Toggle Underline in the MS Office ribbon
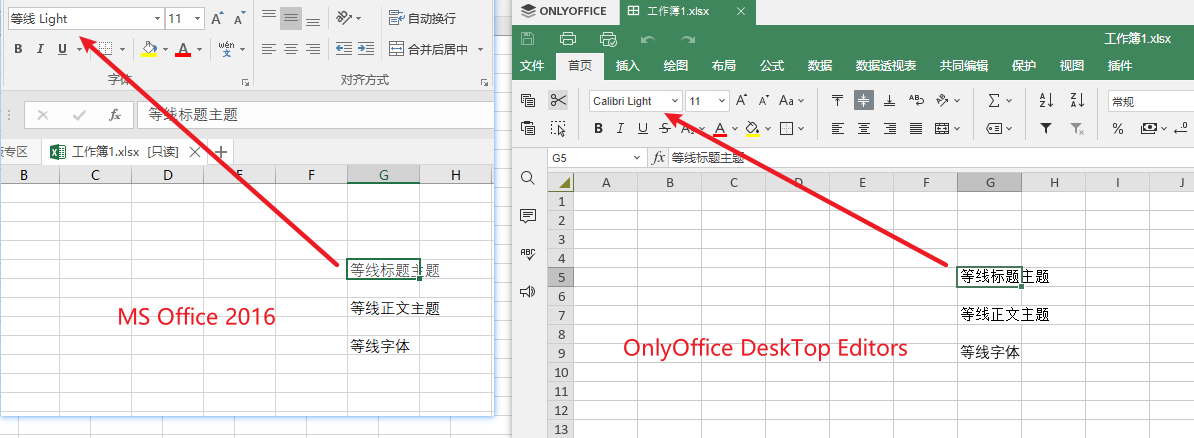Viewport: 1194px width, 438px height. pos(62,49)
